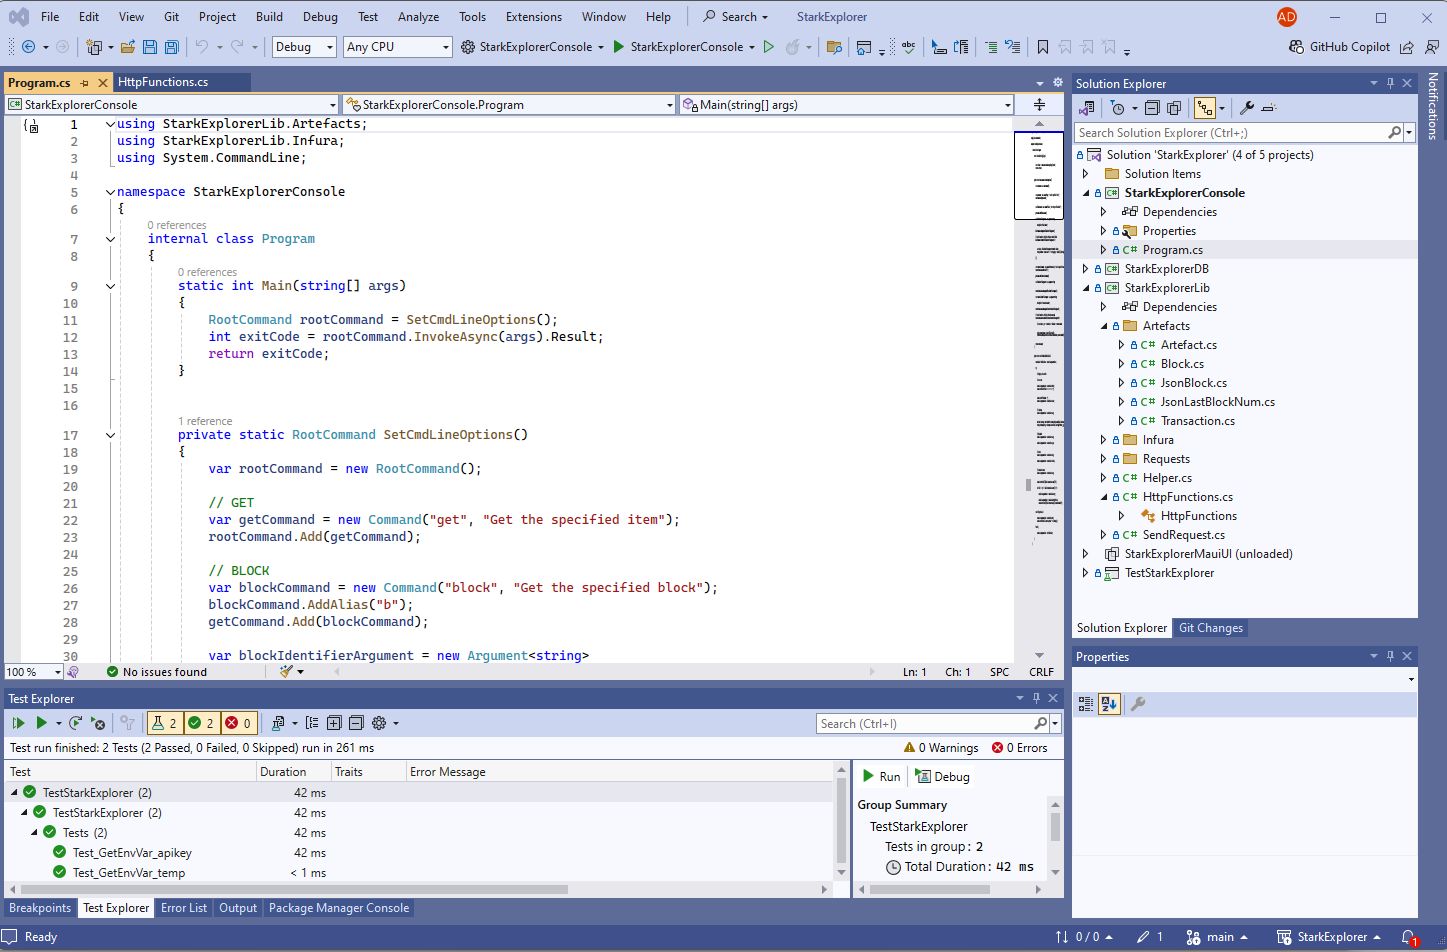
Task: Click Pending Changes Filter clock icon
Action: (x=1118, y=108)
